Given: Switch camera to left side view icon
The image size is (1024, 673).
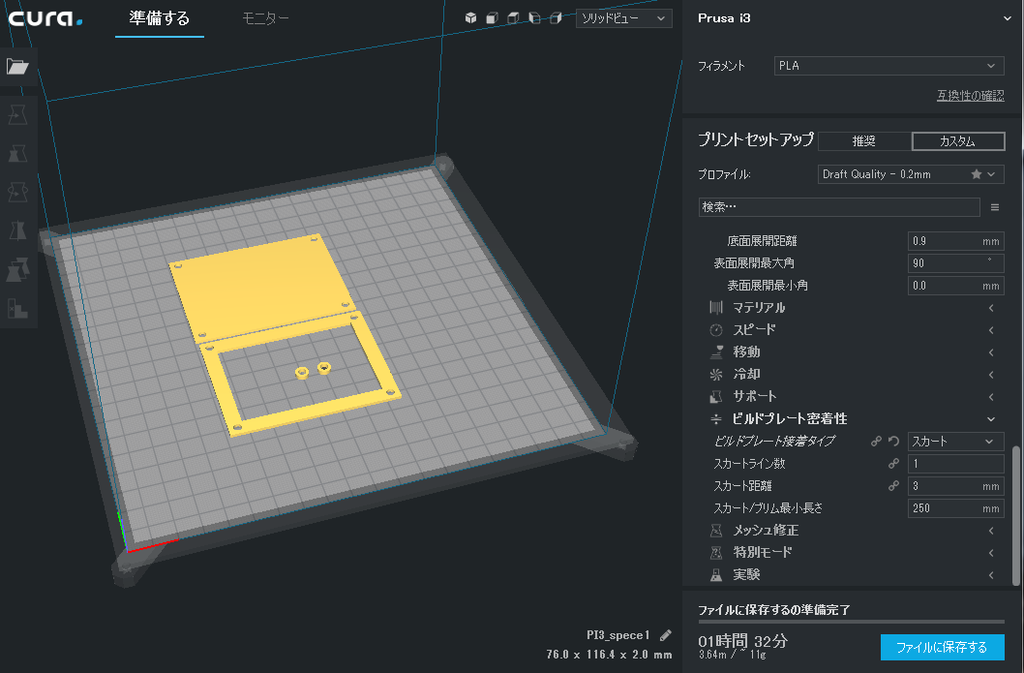Looking at the screenshot, I should 535,18.
